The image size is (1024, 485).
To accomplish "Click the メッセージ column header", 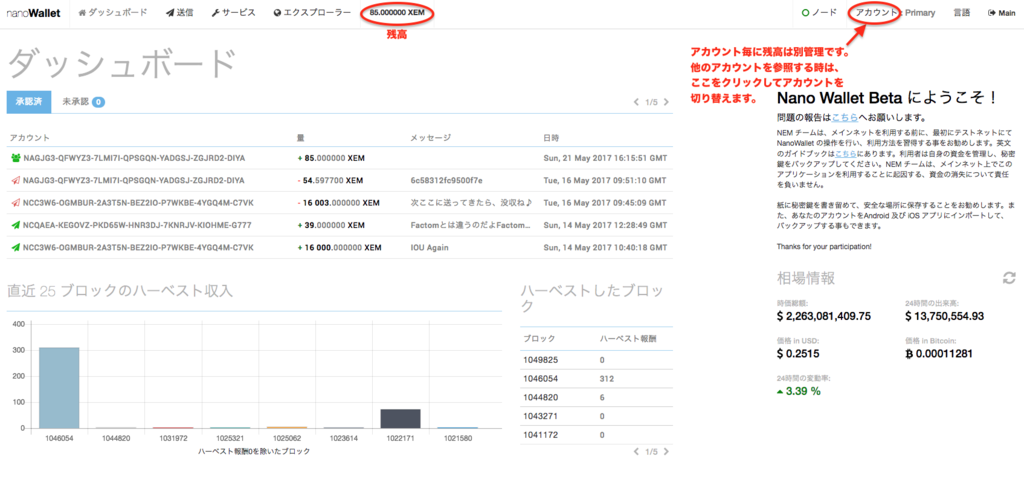I will [x=430, y=138].
